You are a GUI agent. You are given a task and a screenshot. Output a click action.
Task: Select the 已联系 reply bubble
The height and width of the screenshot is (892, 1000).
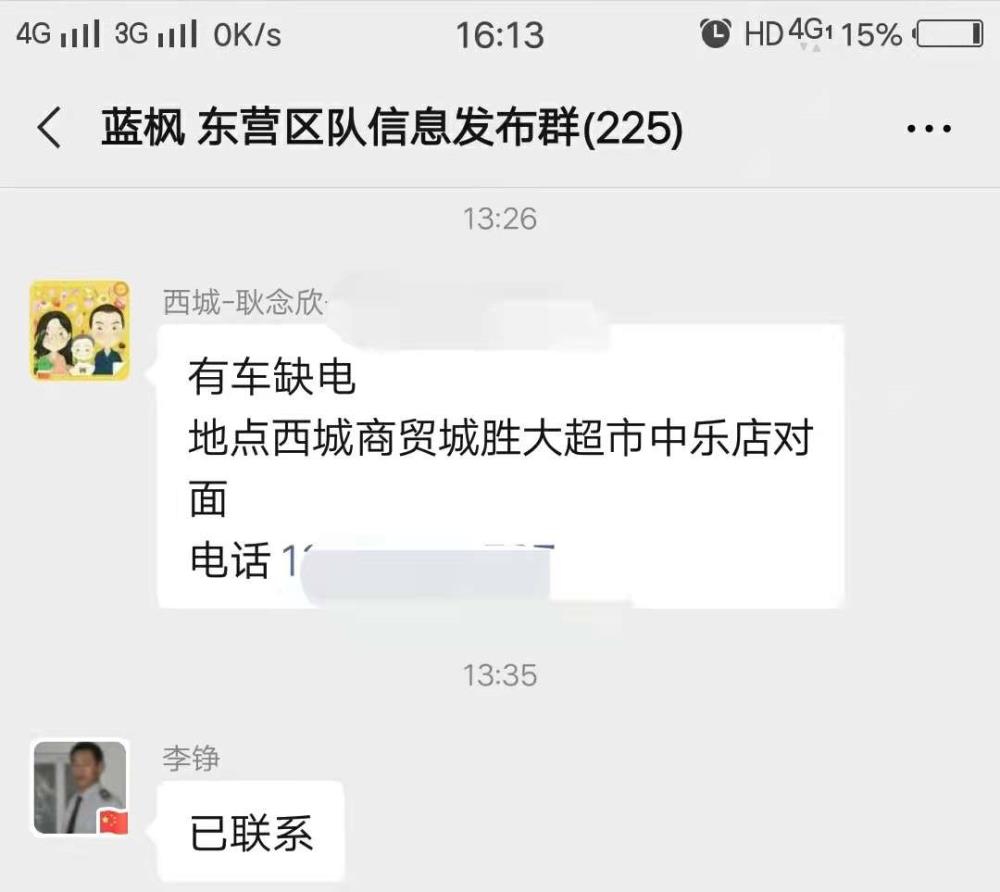pos(251,832)
